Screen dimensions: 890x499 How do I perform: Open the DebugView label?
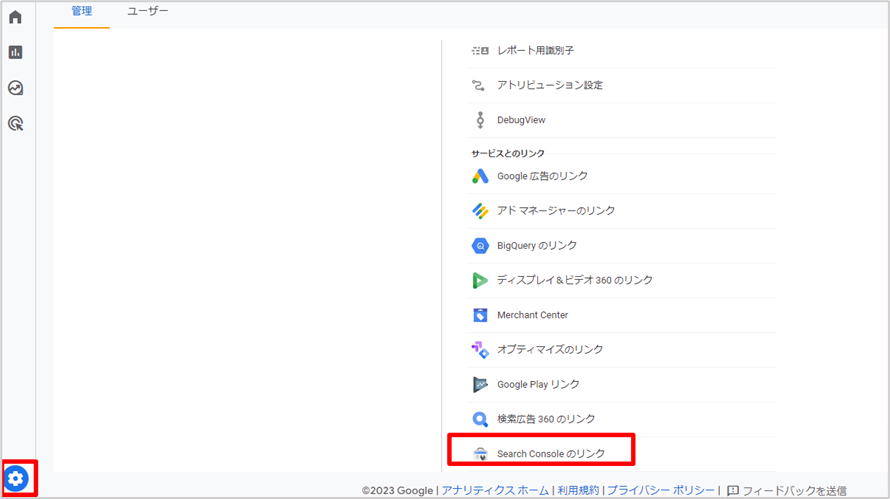(x=521, y=120)
